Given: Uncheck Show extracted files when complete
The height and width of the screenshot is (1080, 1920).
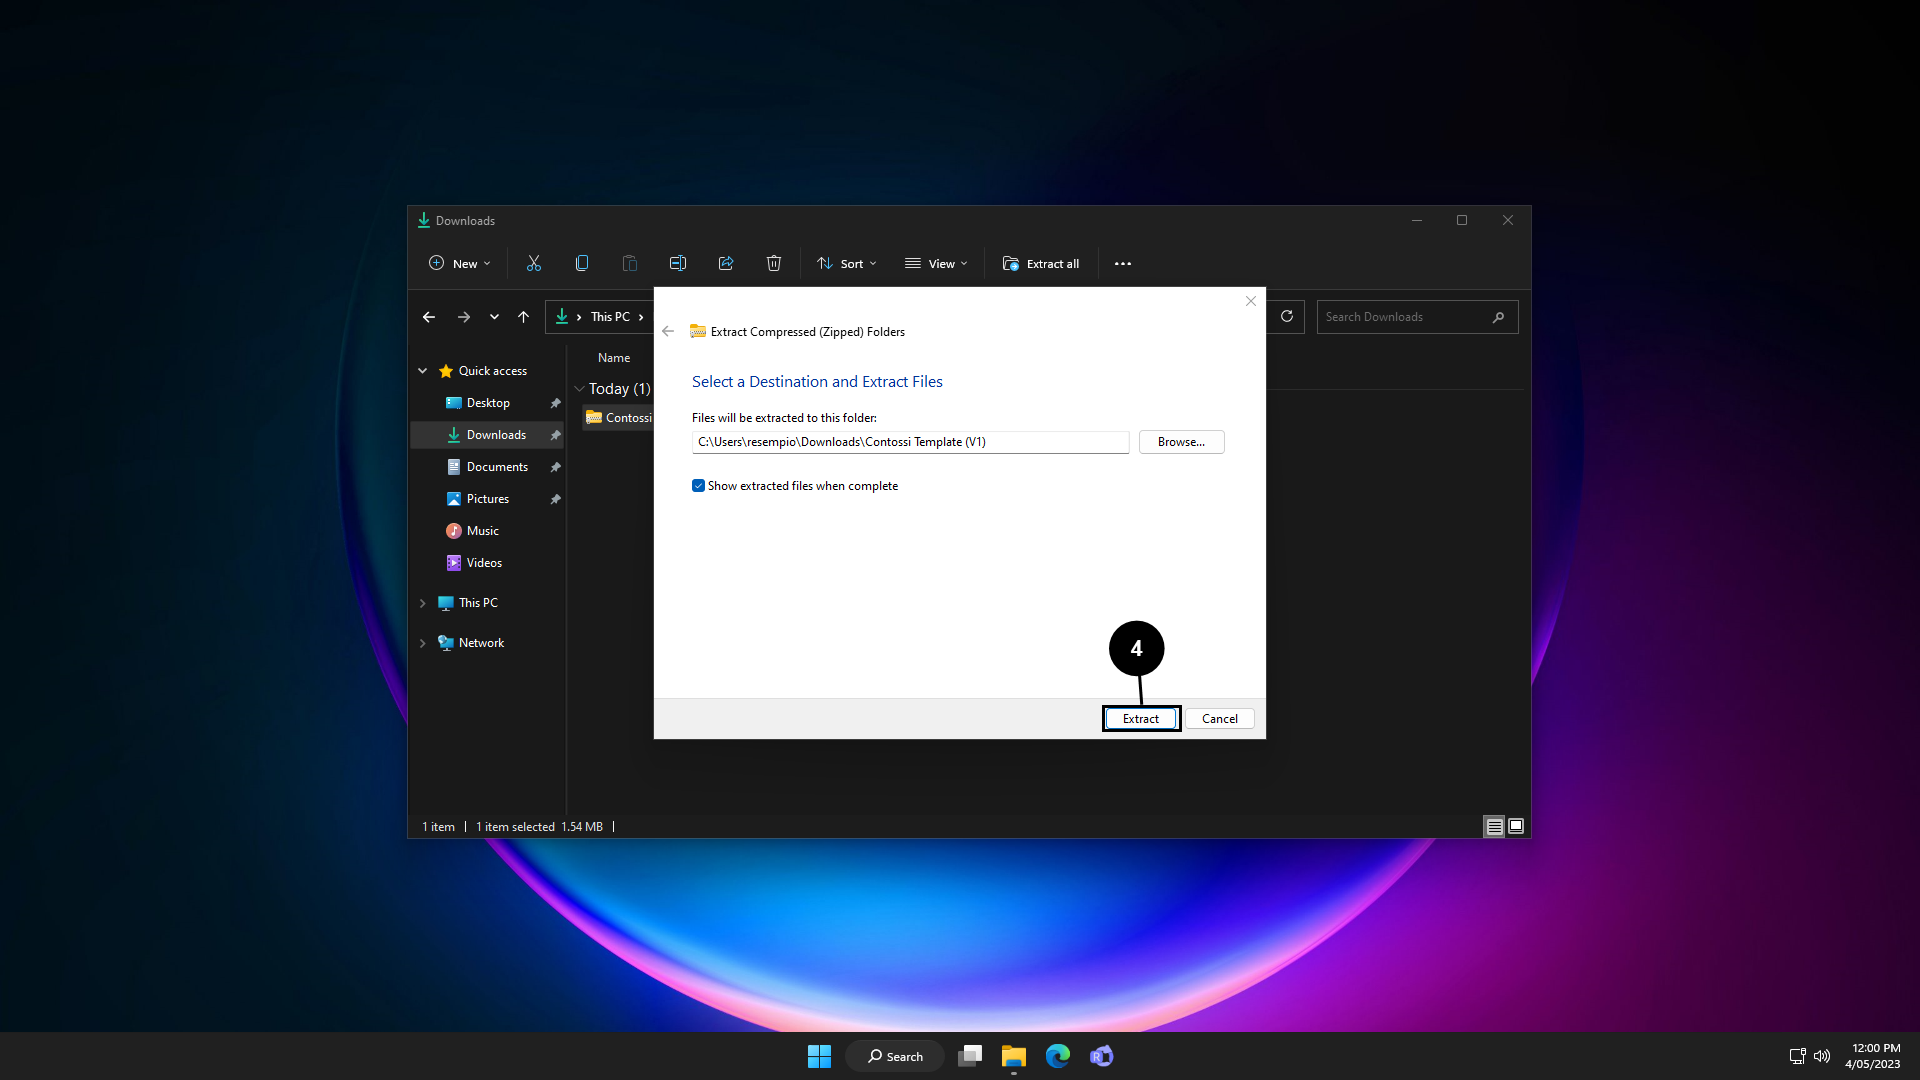Looking at the screenshot, I should 698,486.
